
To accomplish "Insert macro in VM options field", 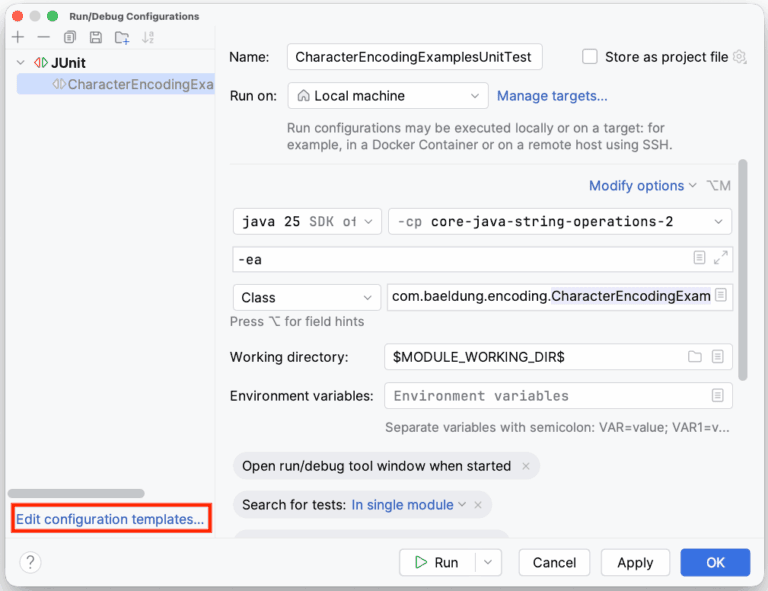I will pos(699,258).
